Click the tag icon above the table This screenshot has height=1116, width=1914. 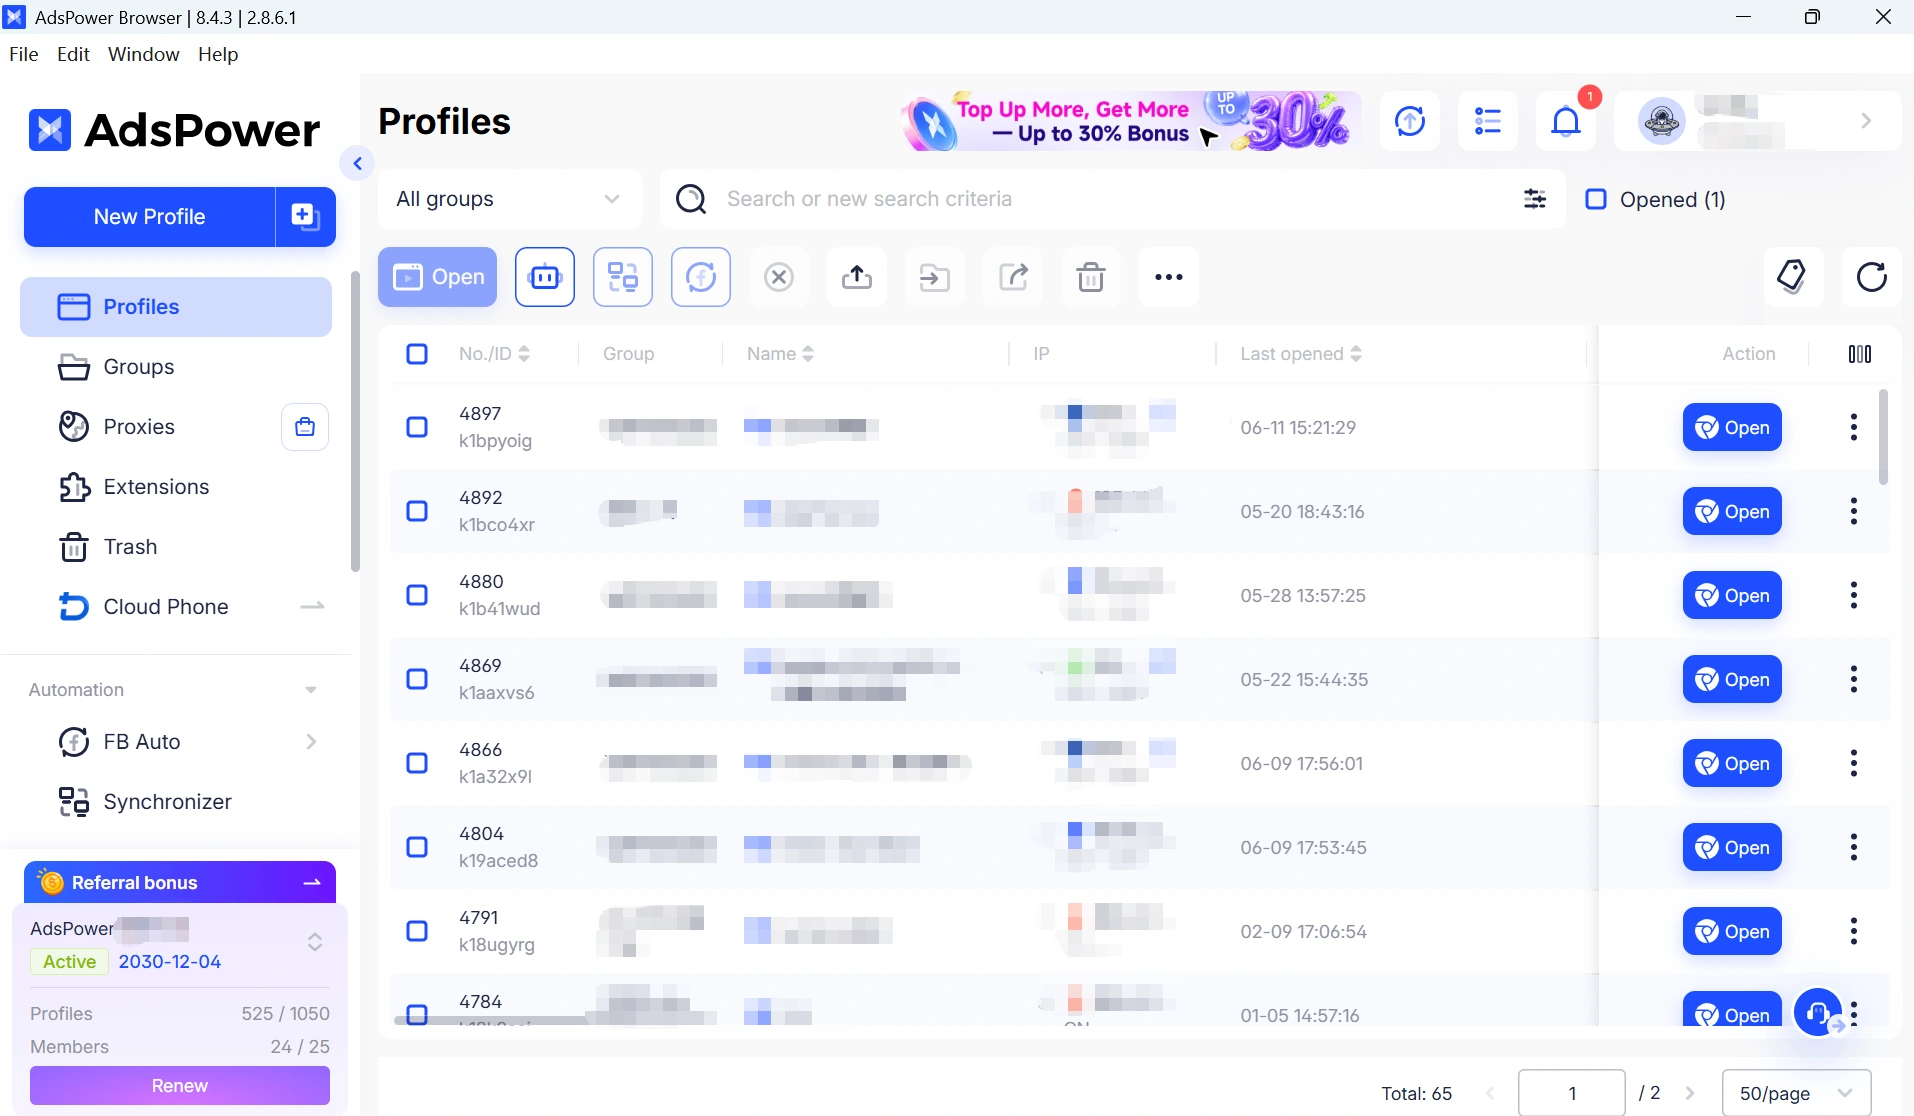click(1793, 276)
